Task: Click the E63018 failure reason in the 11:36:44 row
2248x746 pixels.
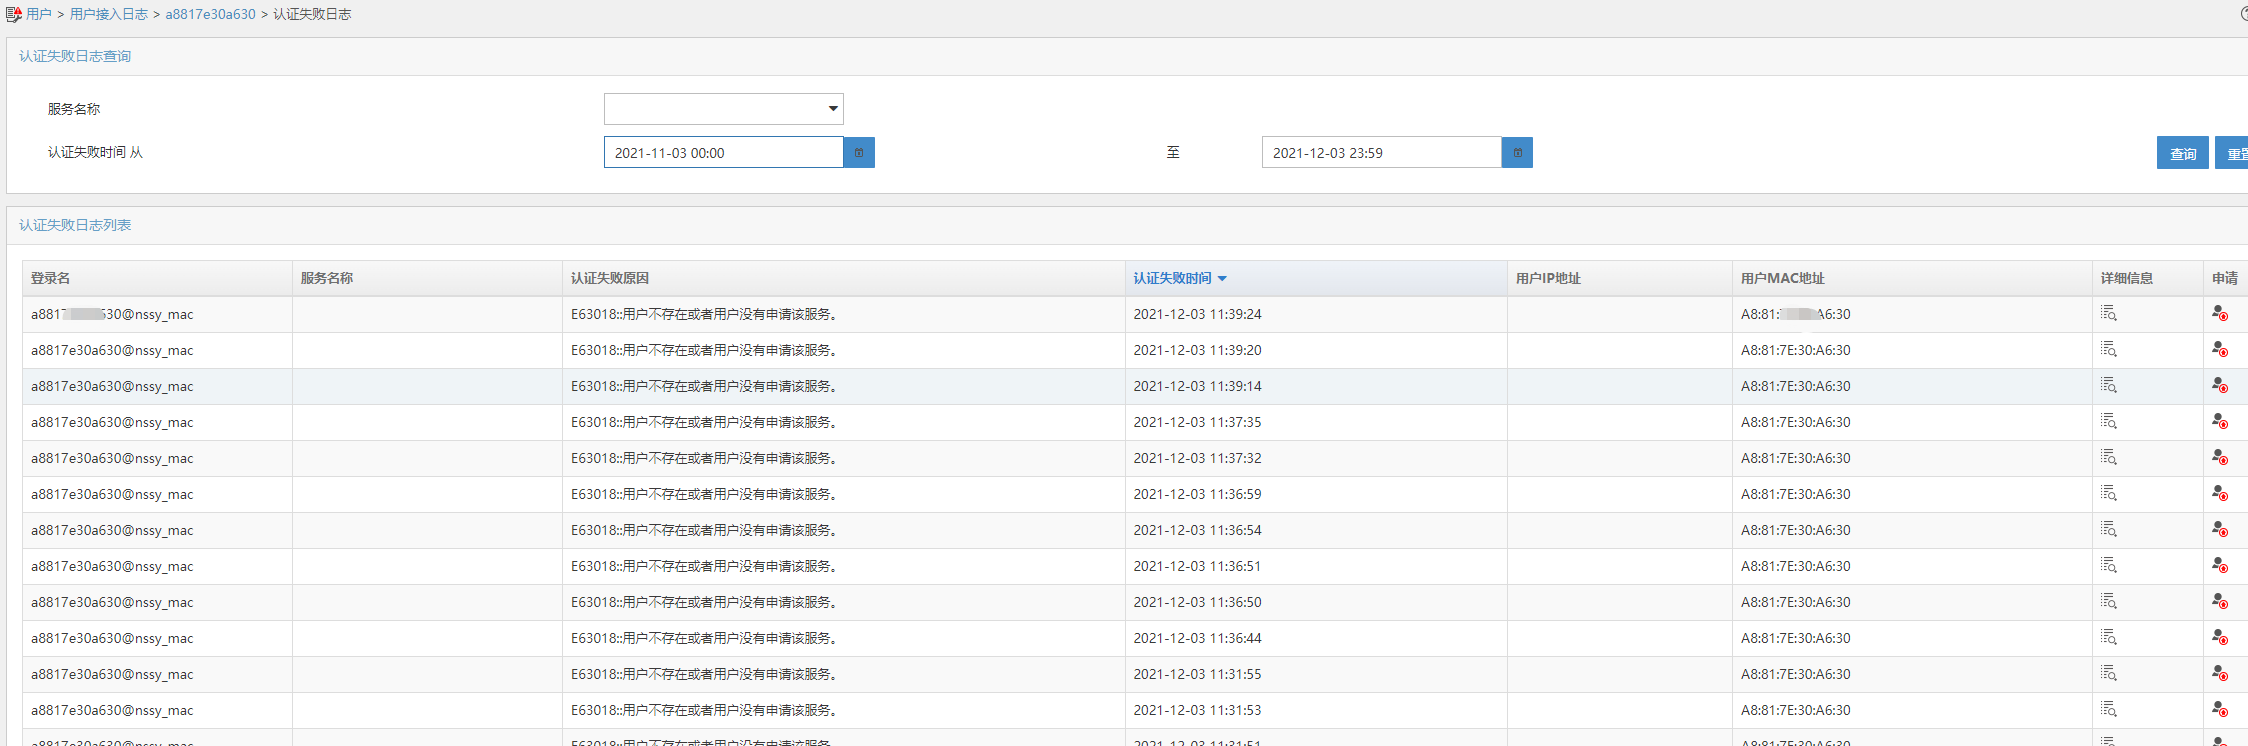Action: click(704, 638)
